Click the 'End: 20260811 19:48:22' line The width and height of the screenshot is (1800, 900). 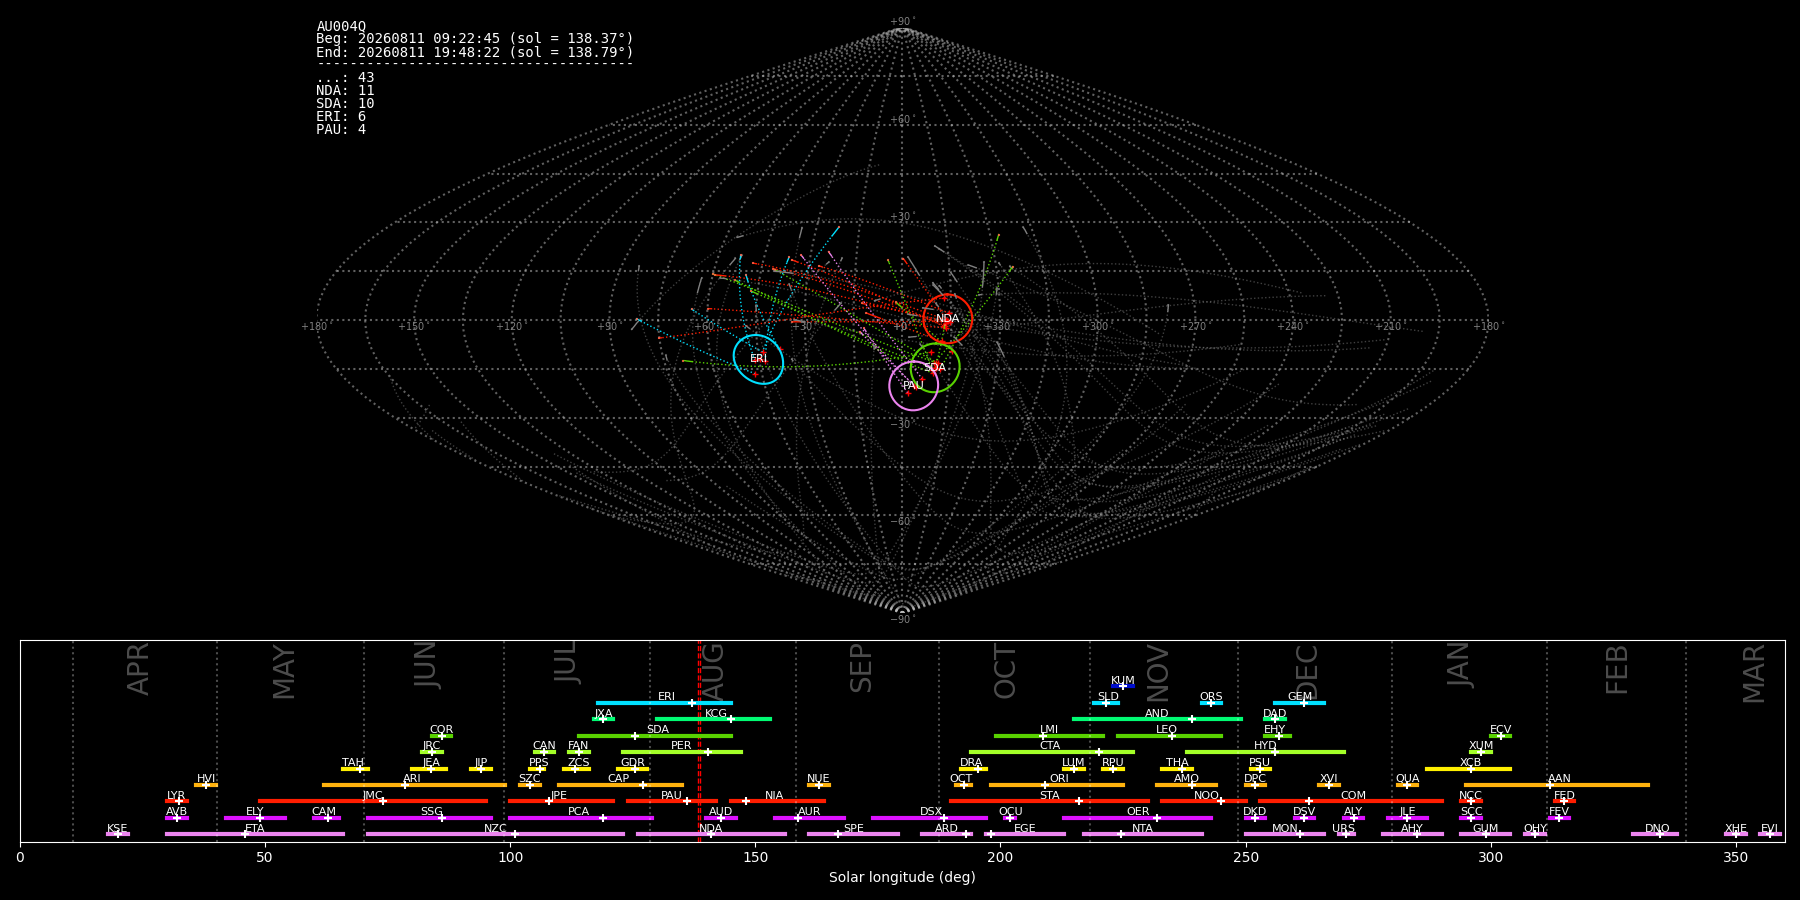coord(475,52)
